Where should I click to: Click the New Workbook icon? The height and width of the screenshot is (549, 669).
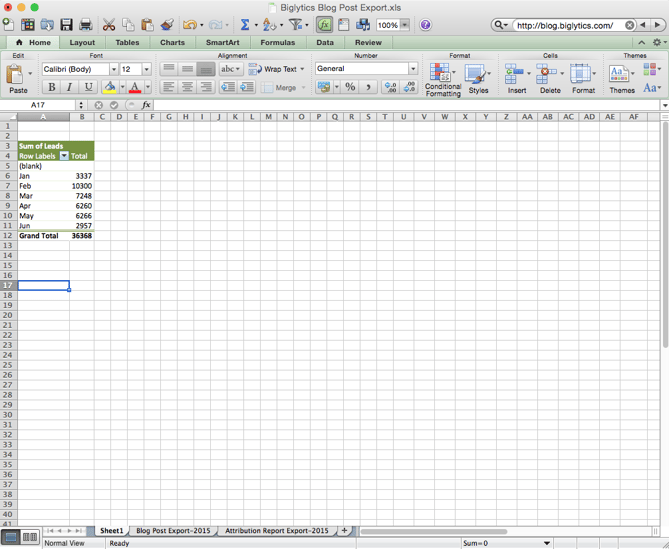[x=9, y=25]
